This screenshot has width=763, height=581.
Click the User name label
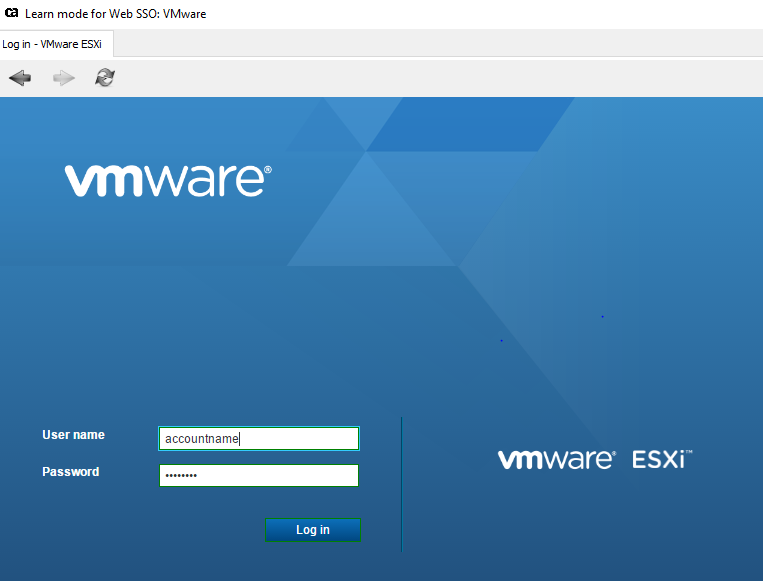73,435
